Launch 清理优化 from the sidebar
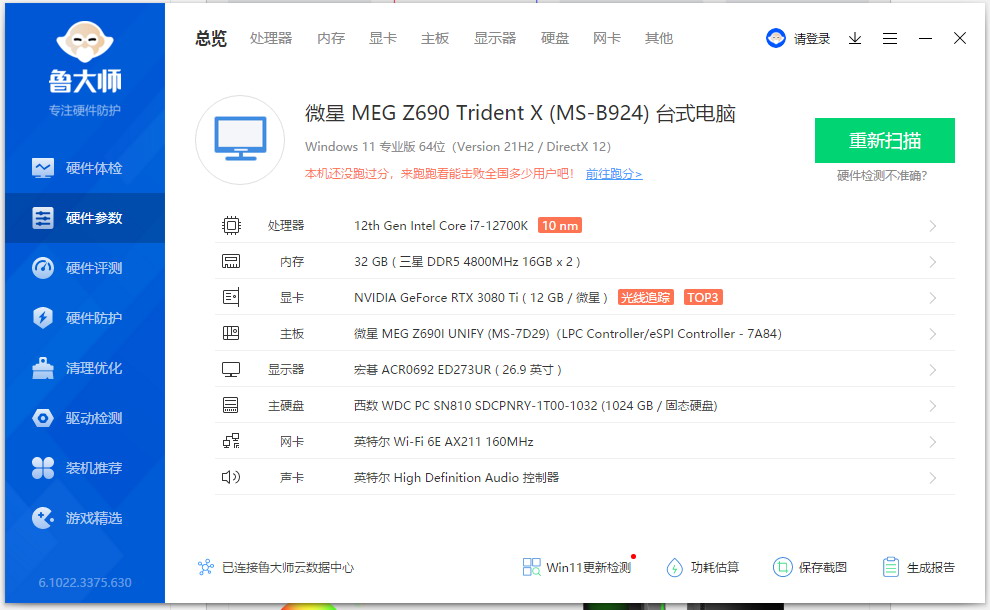The image size is (990, 610). tap(84, 368)
